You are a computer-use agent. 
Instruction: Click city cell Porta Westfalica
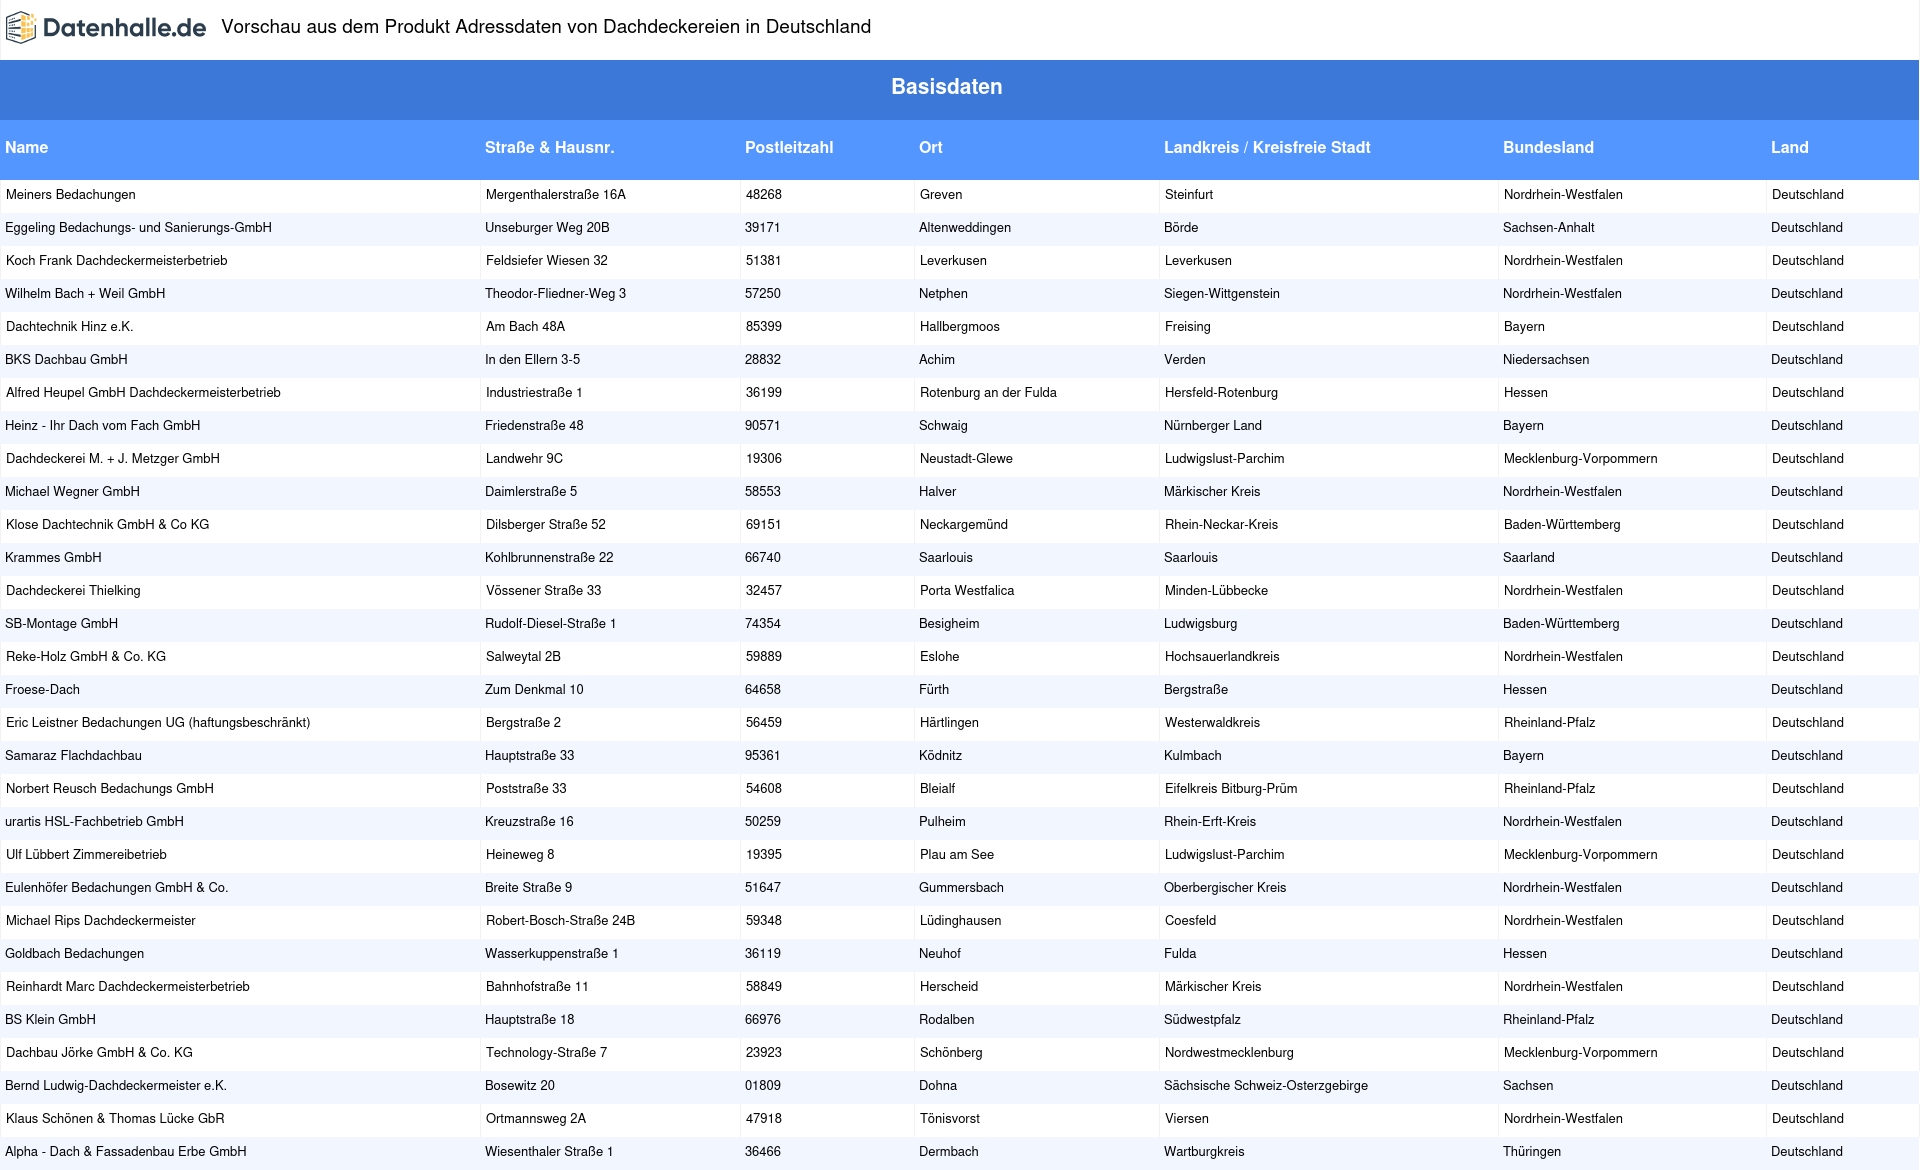(x=967, y=591)
